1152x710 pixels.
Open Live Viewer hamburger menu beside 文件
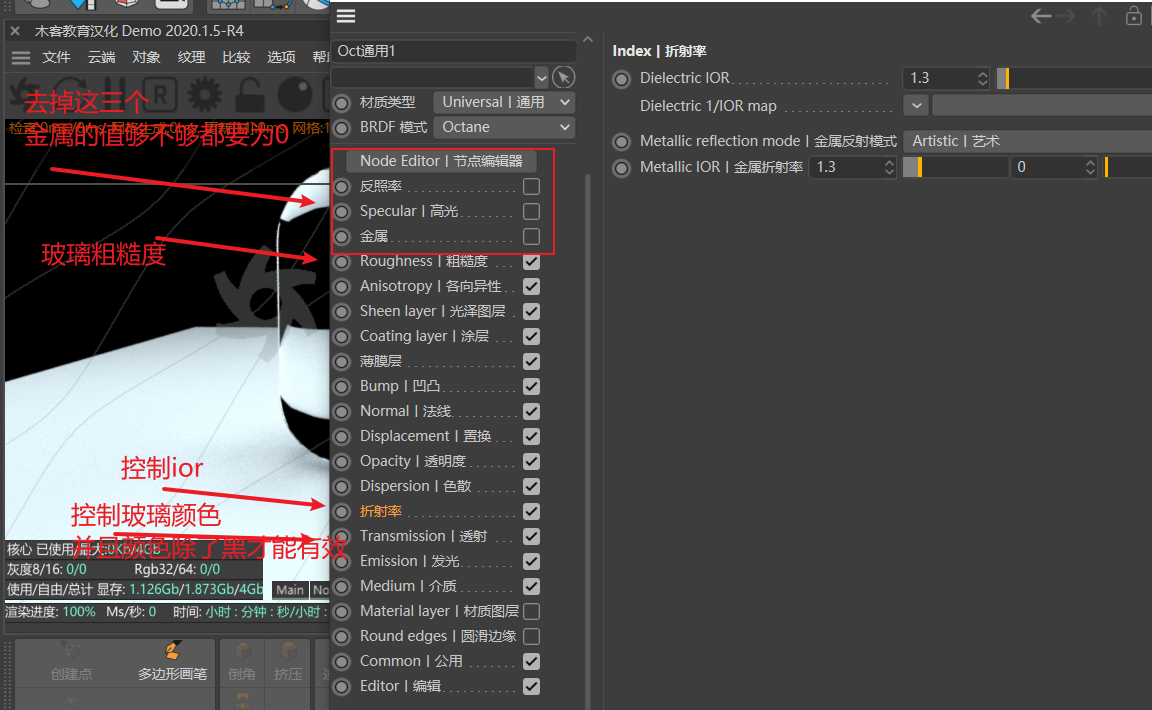click(21, 57)
